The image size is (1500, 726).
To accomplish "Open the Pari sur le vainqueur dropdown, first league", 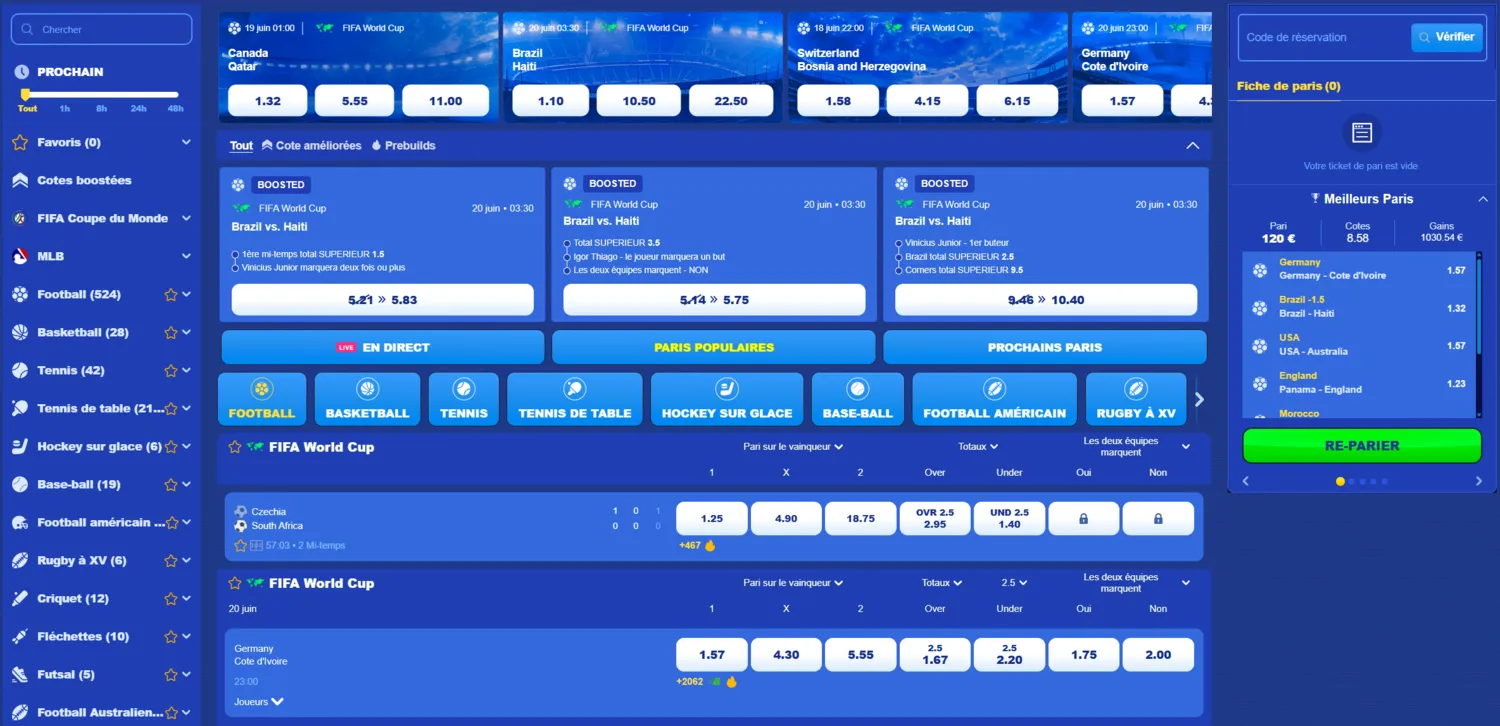I will (793, 447).
